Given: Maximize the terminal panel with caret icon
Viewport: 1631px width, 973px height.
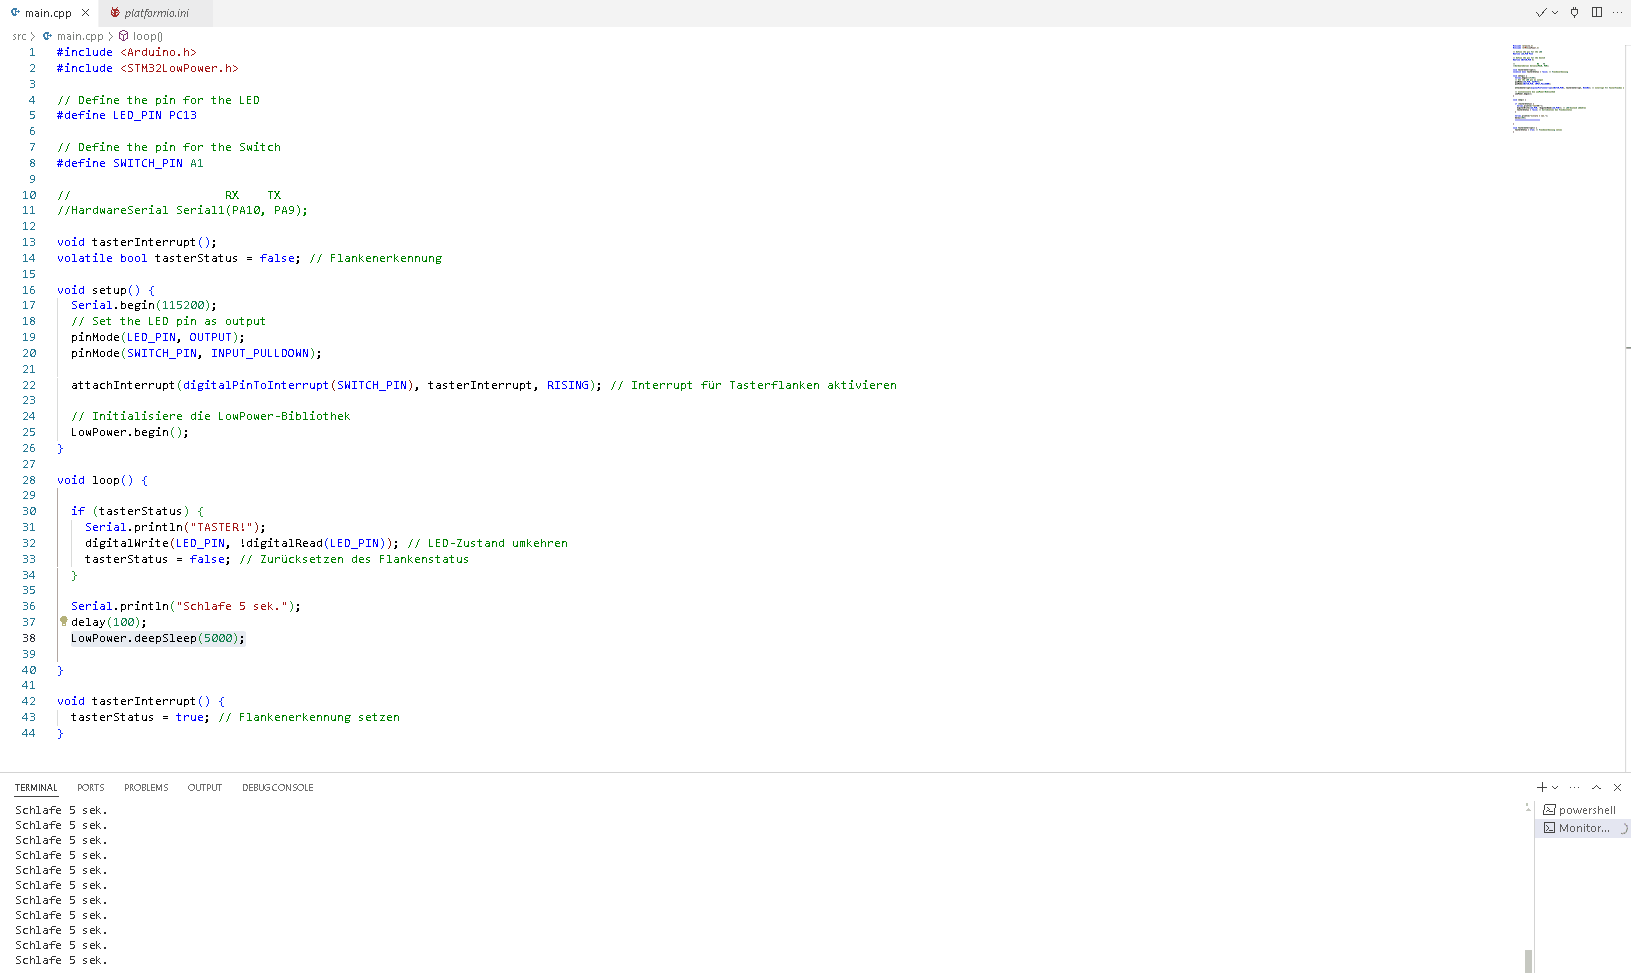Looking at the screenshot, I should 1597,788.
